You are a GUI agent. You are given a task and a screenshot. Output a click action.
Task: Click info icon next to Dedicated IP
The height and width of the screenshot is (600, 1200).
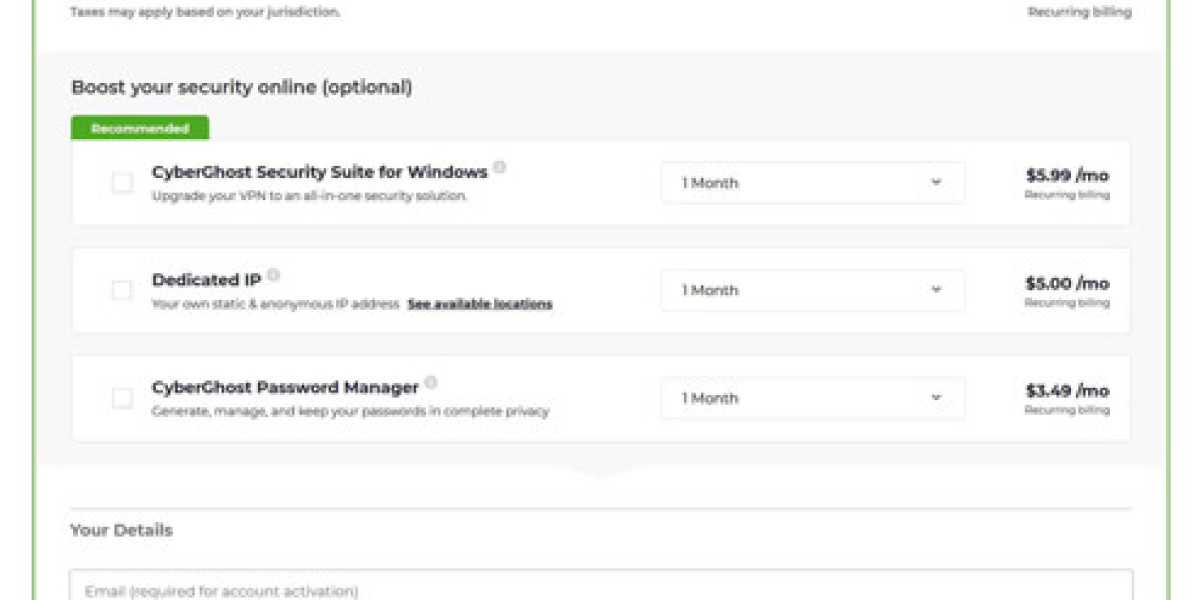coord(273,275)
